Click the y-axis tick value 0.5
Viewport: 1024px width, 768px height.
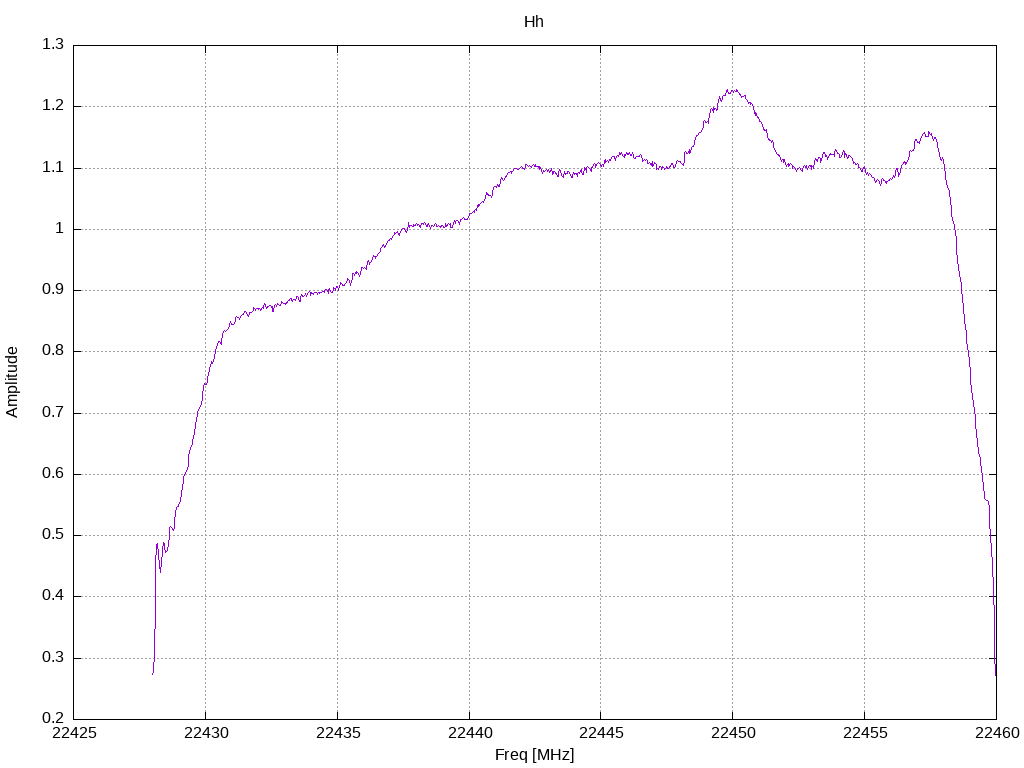coord(53,535)
